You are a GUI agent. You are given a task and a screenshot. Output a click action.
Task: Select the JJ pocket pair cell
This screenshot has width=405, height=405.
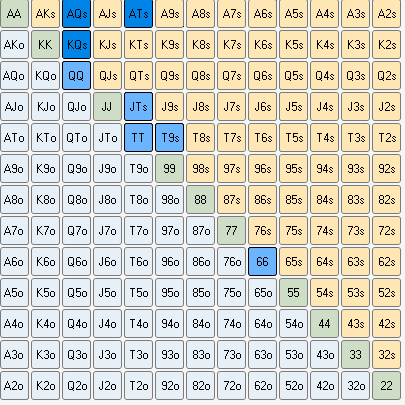(x=107, y=107)
